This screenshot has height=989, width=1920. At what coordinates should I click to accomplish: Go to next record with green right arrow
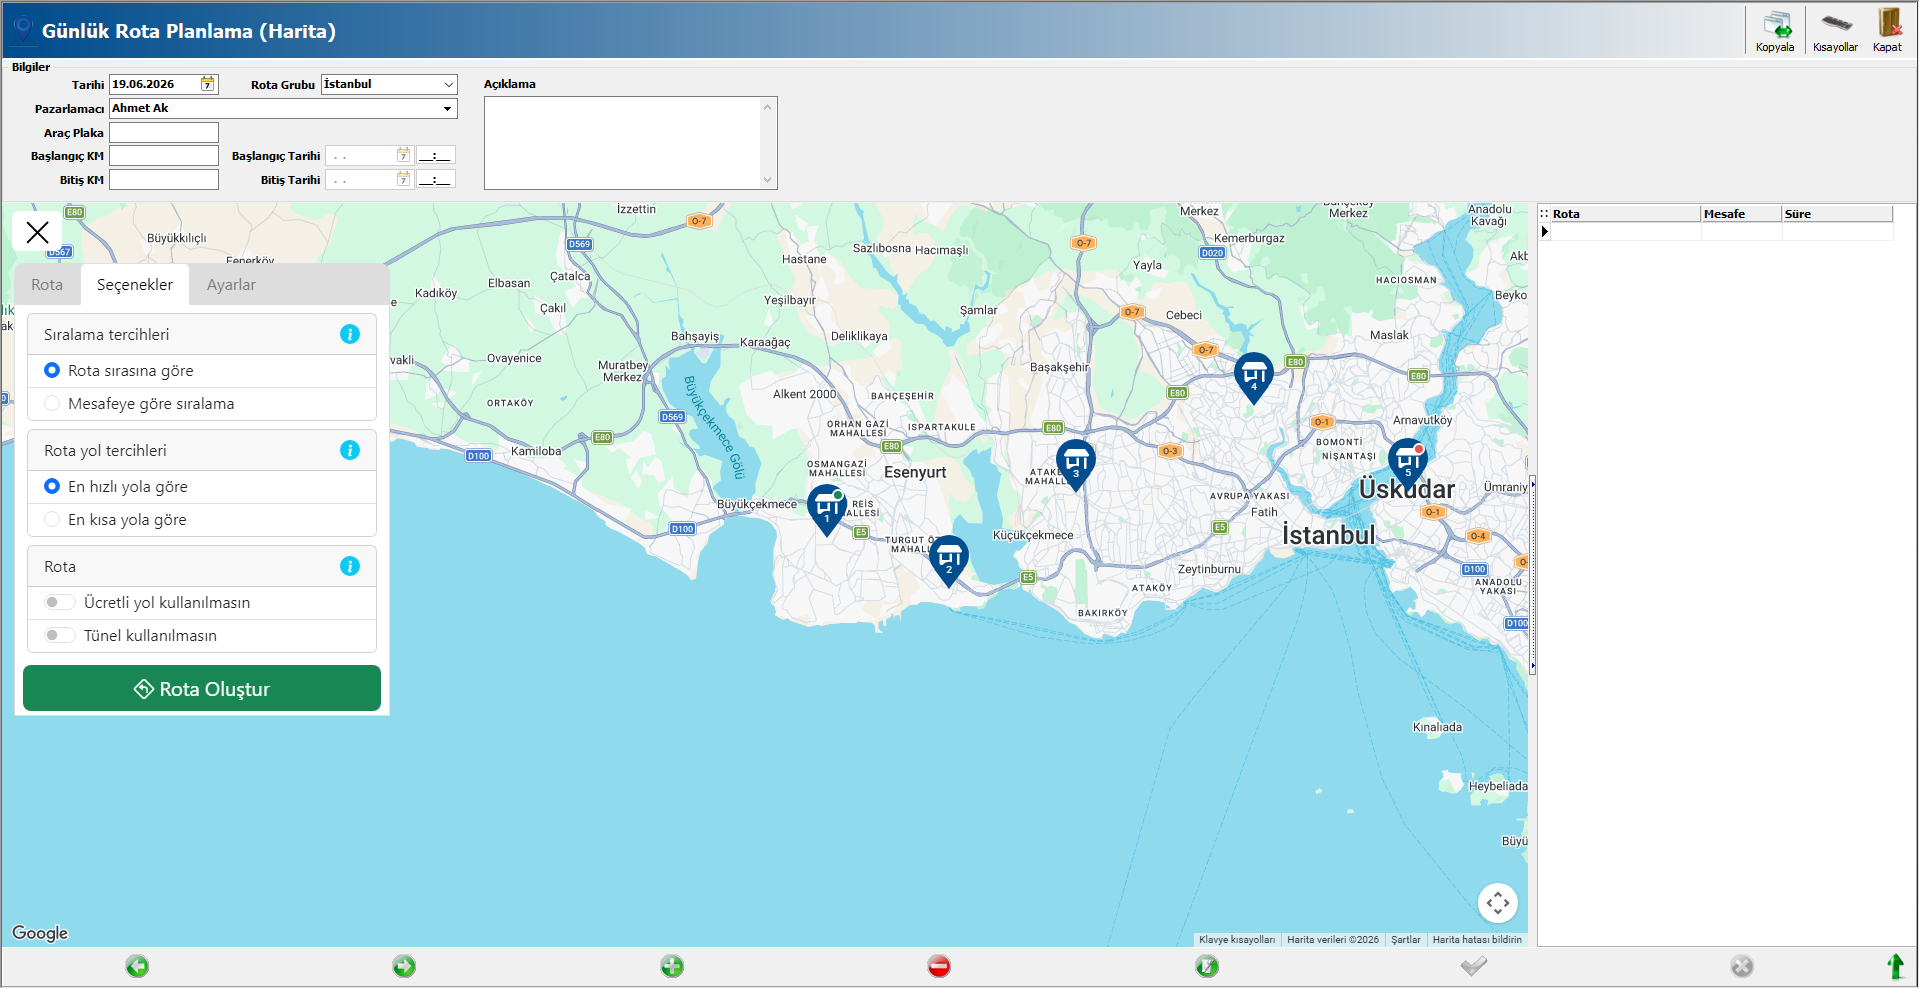tap(404, 966)
